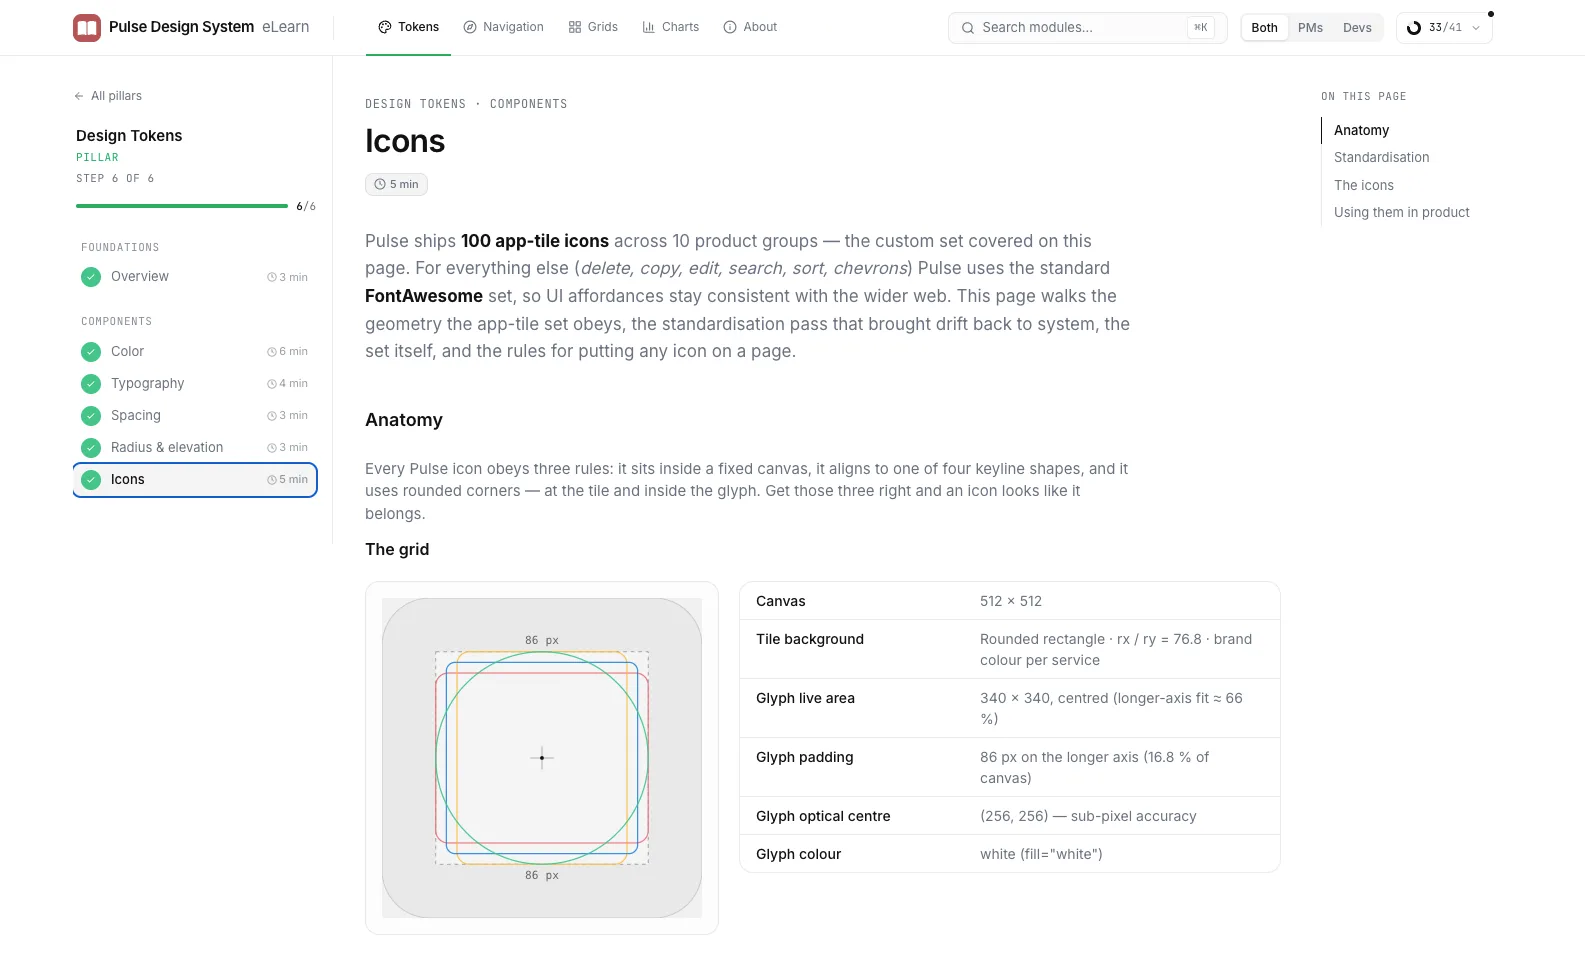
Task: Click the green checkmark beside Radius & elevation
Action: [x=91, y=448]
